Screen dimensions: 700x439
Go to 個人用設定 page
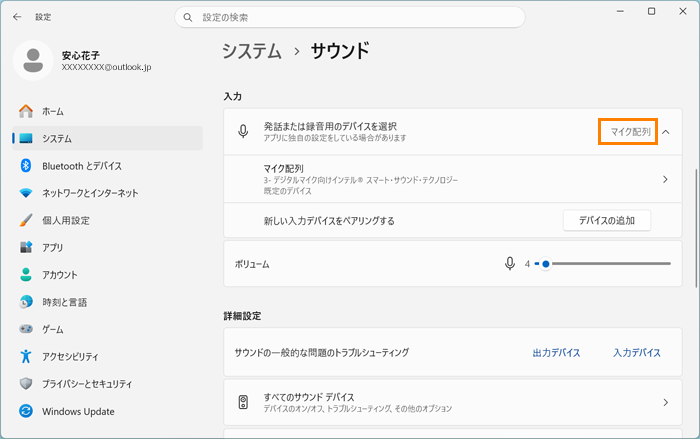(x=107, y=220)
